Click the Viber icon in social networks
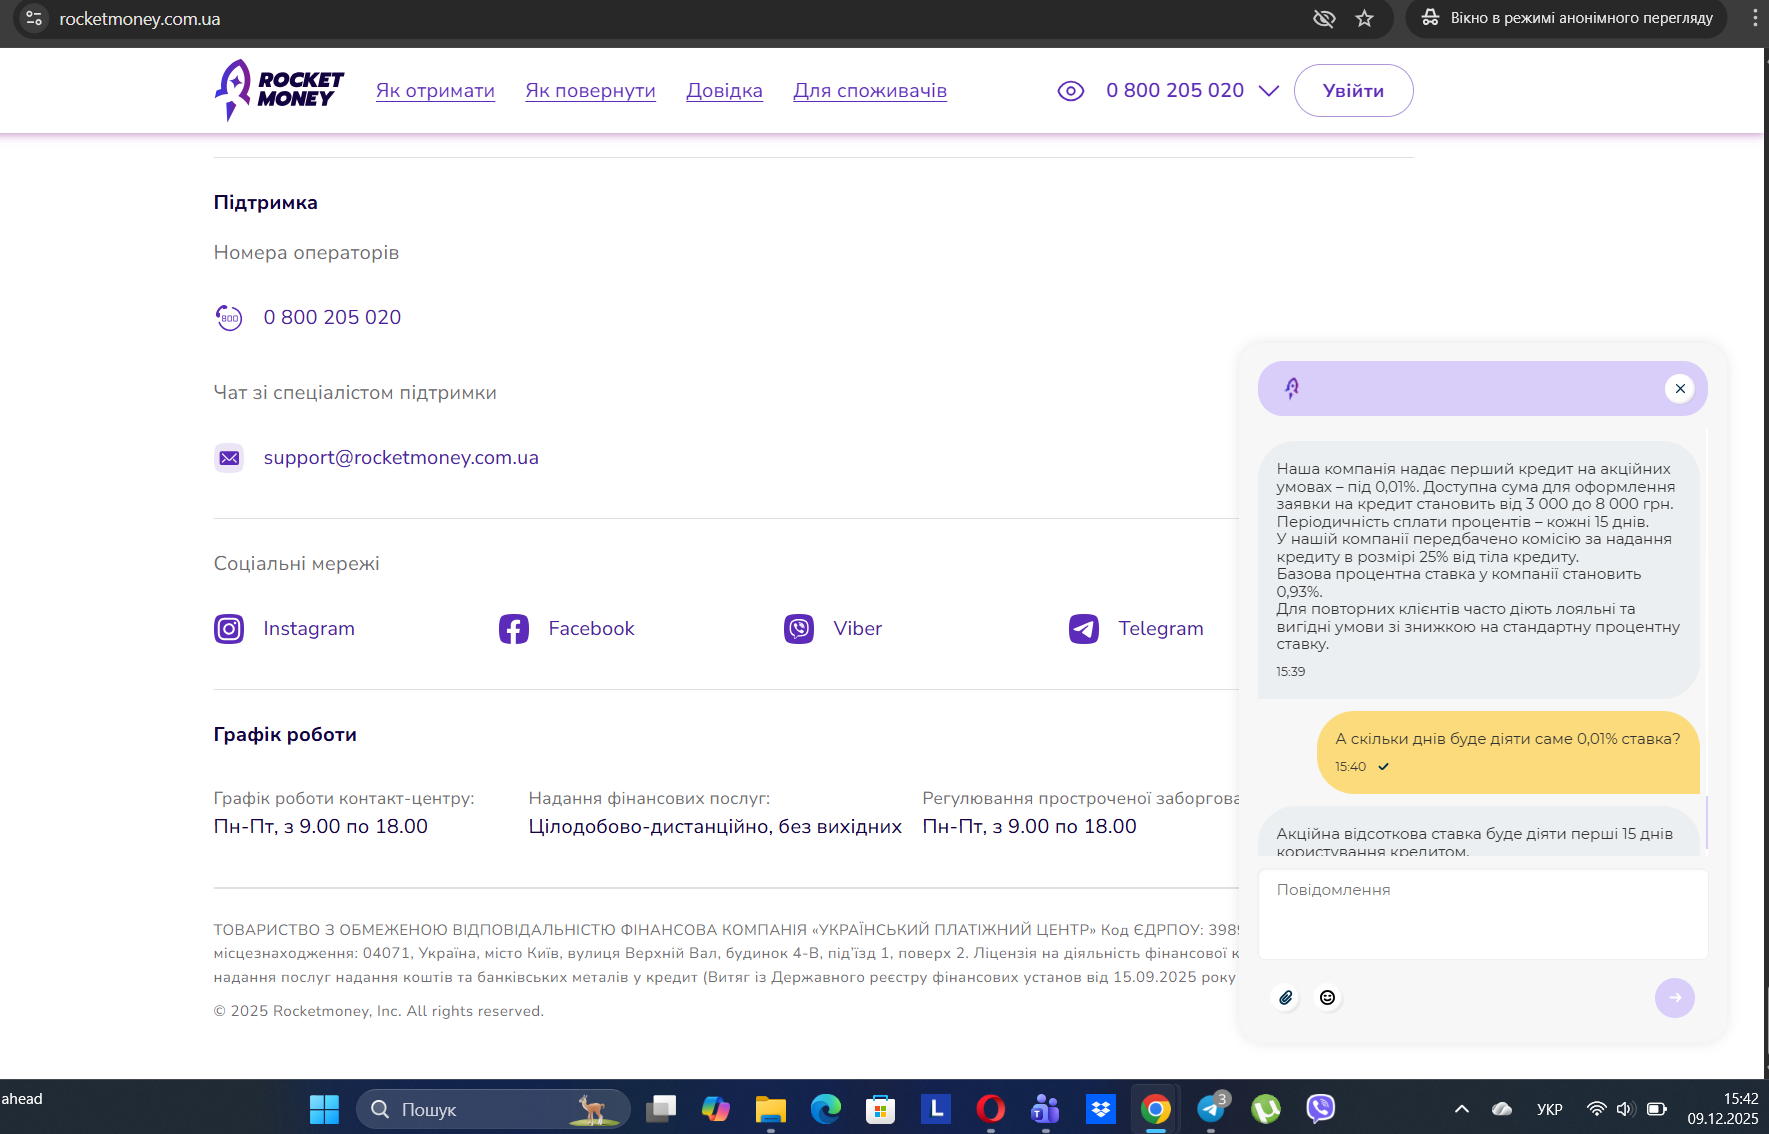This screenshot has height=1134, width=1769. pyautogui.click(x=799, y=629)
